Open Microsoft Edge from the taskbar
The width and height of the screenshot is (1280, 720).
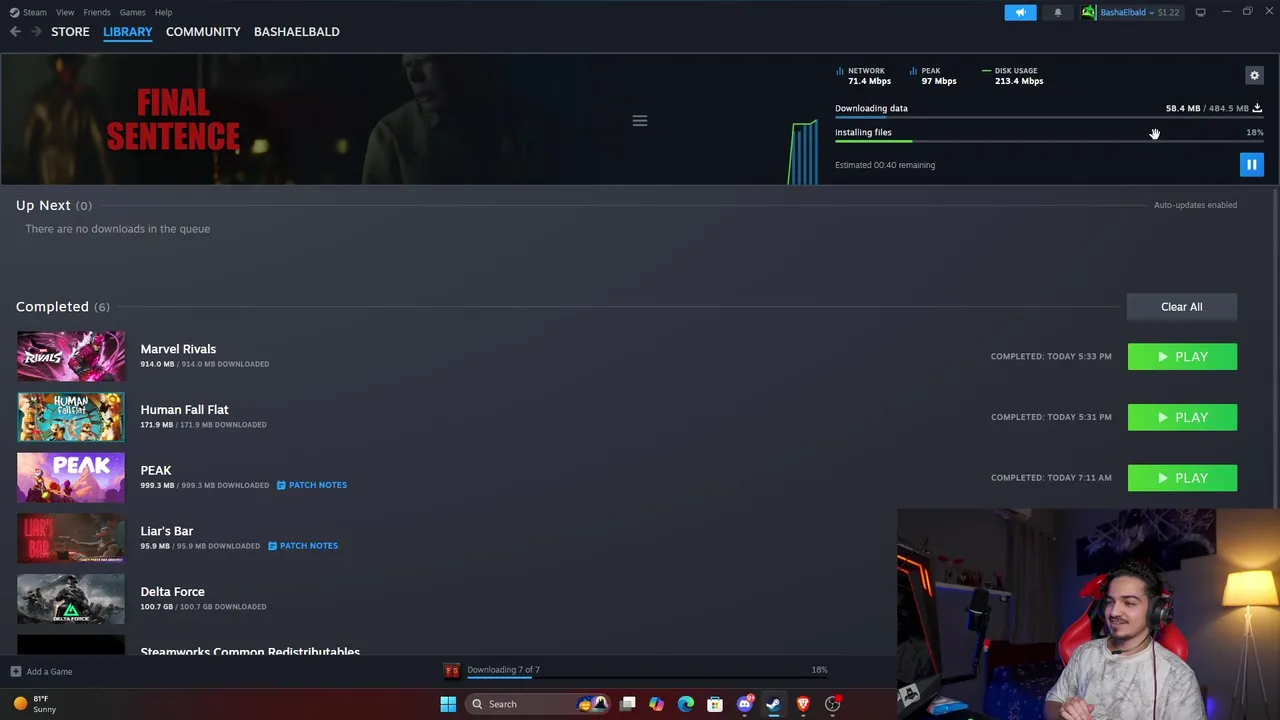[685, 704]
